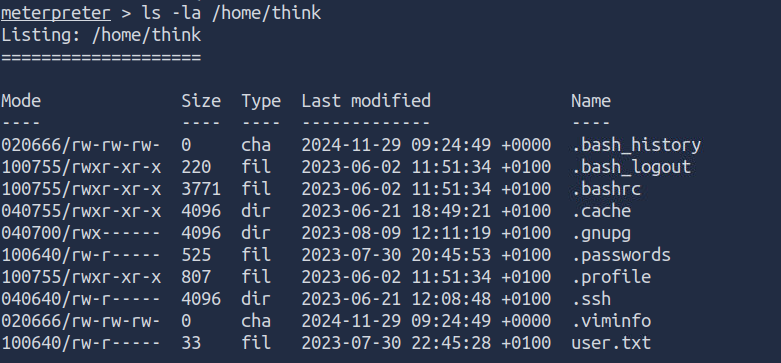The image size is (781, 363).
Task: Click the Name column header
Action: click(x=591, y=101)
